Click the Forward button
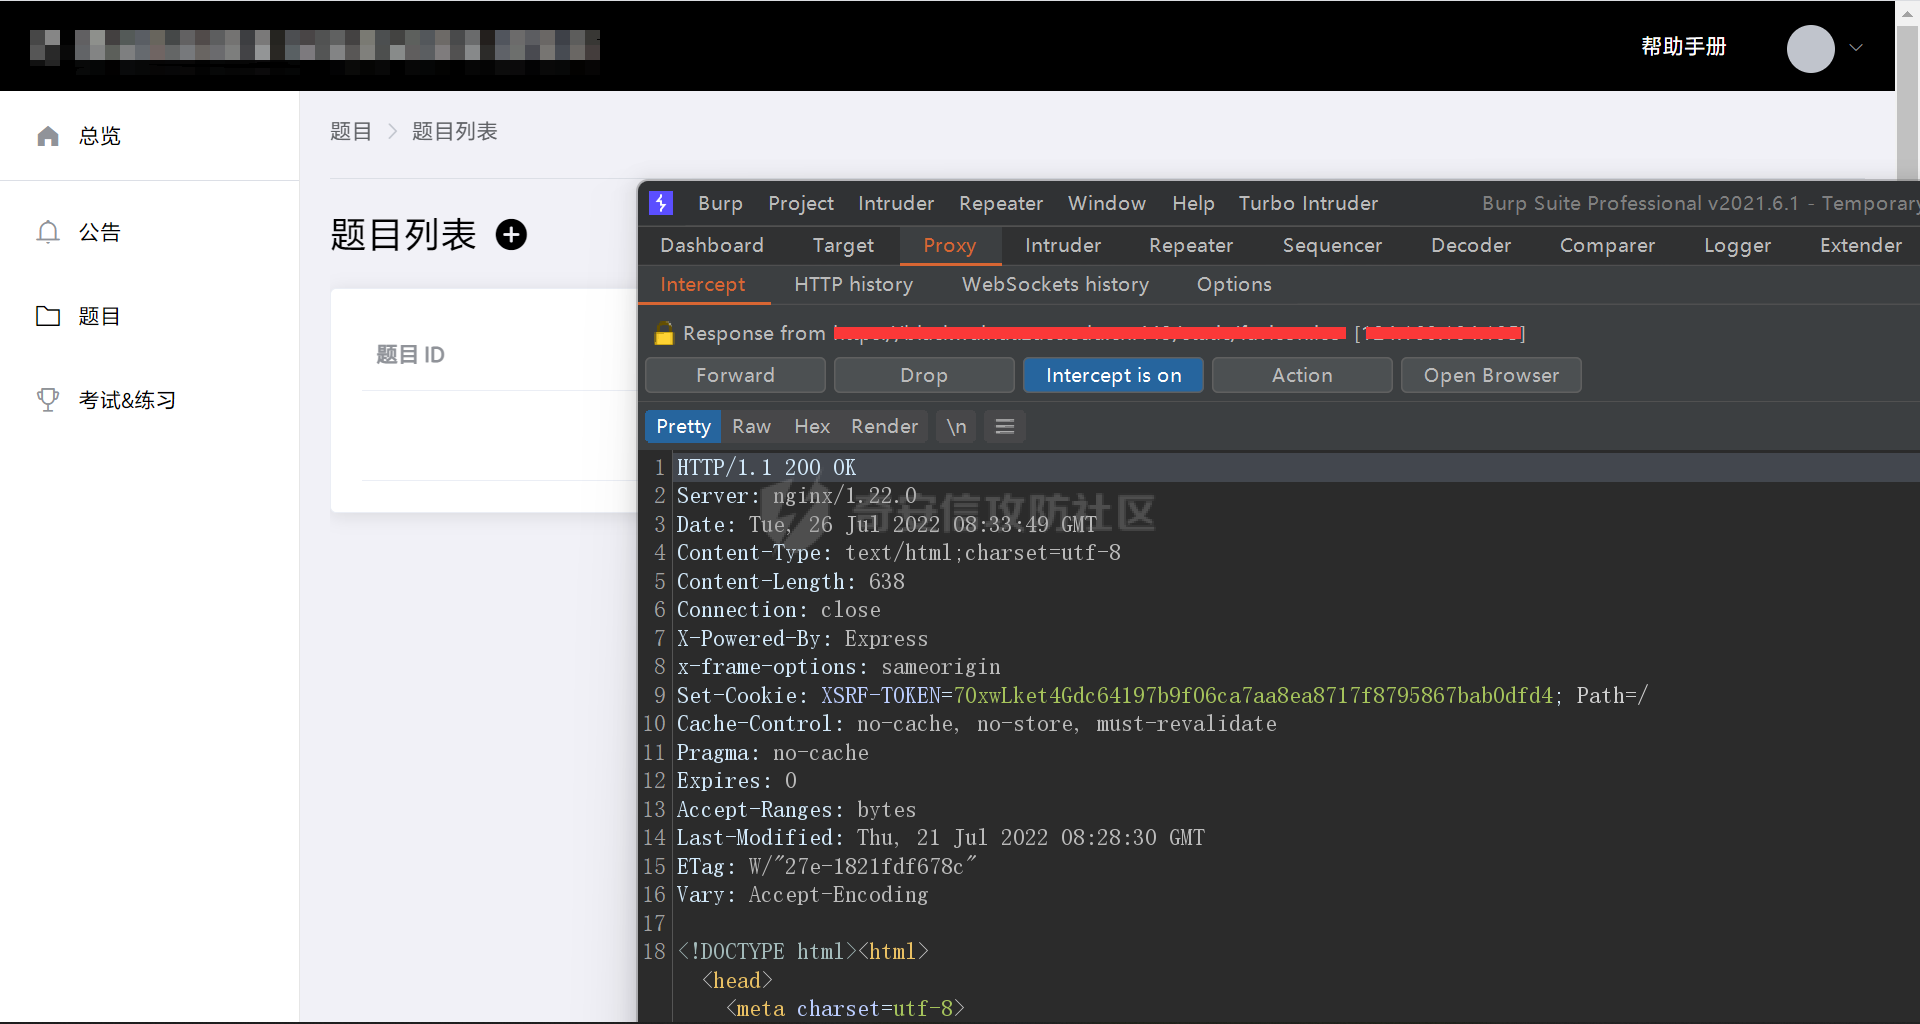Viewport: 1920px width, 1024px height. tap(735, 376)
